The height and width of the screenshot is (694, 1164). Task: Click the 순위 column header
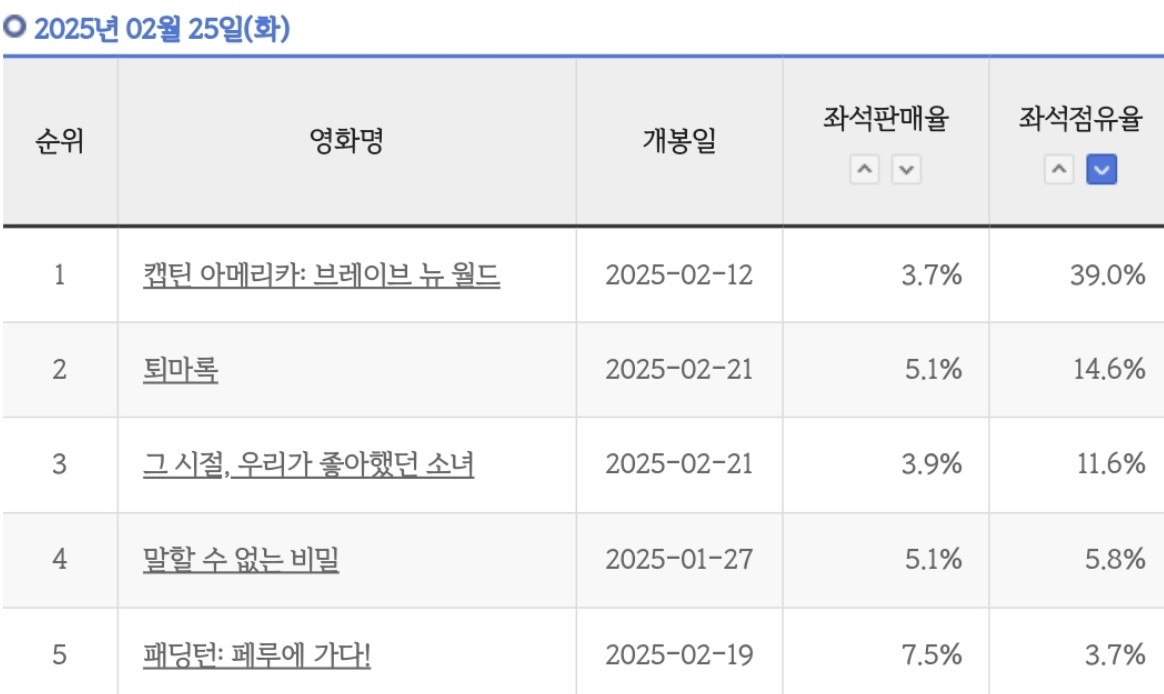pyautogui.click(x=59, y=143)
